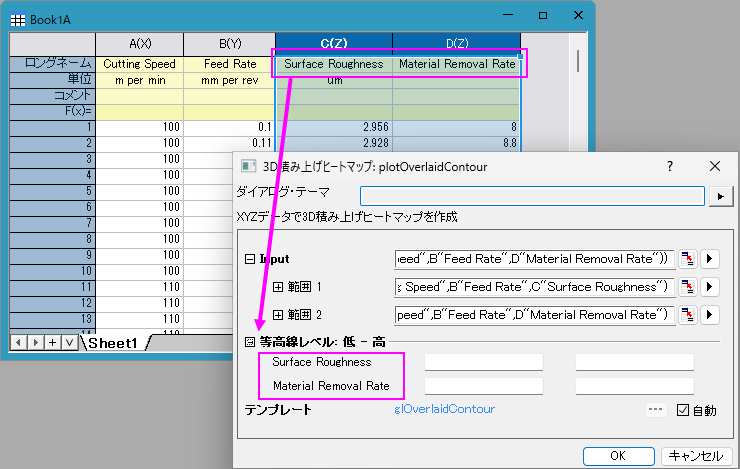Viewport: 740px width, 469px height.
Task: Open flyout arrow beside 範囲 2 field
Action: coord(709,315)
